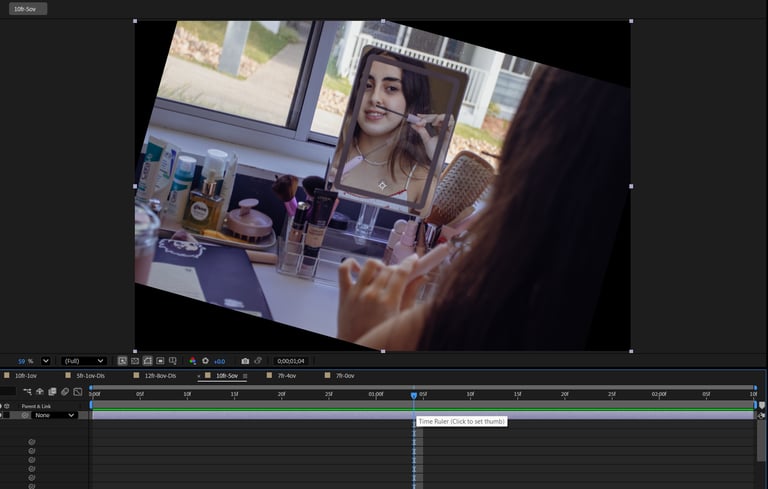The height and width of the screenshot is (489, 768).
Task: Open the Show Channel RGB color icon
Action: pyautogui.click(x=193, y=361)
